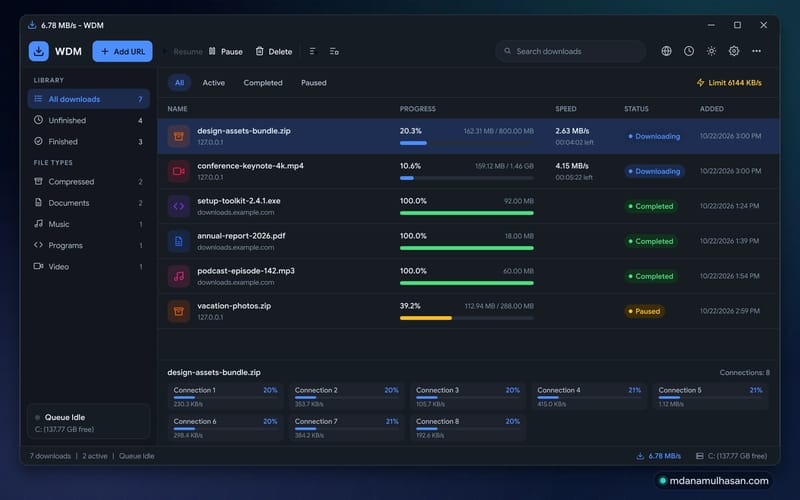Switch to the Paused tab
Screen dimensions: 800x500
tap(314, 83)
